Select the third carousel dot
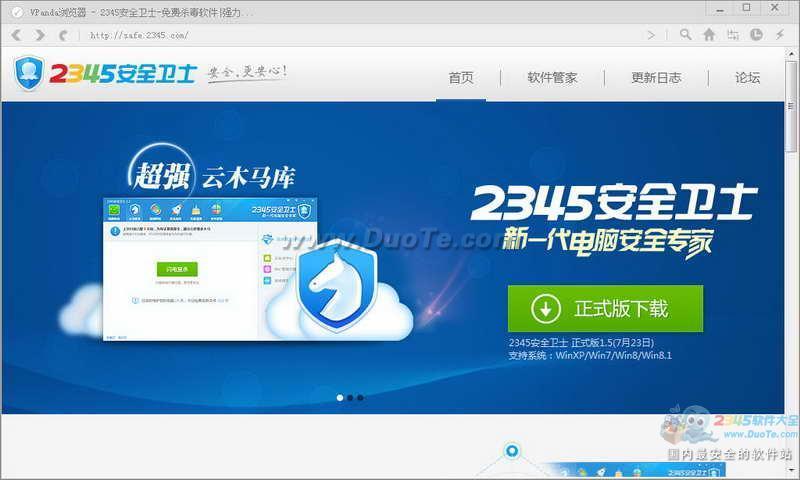 360,397
